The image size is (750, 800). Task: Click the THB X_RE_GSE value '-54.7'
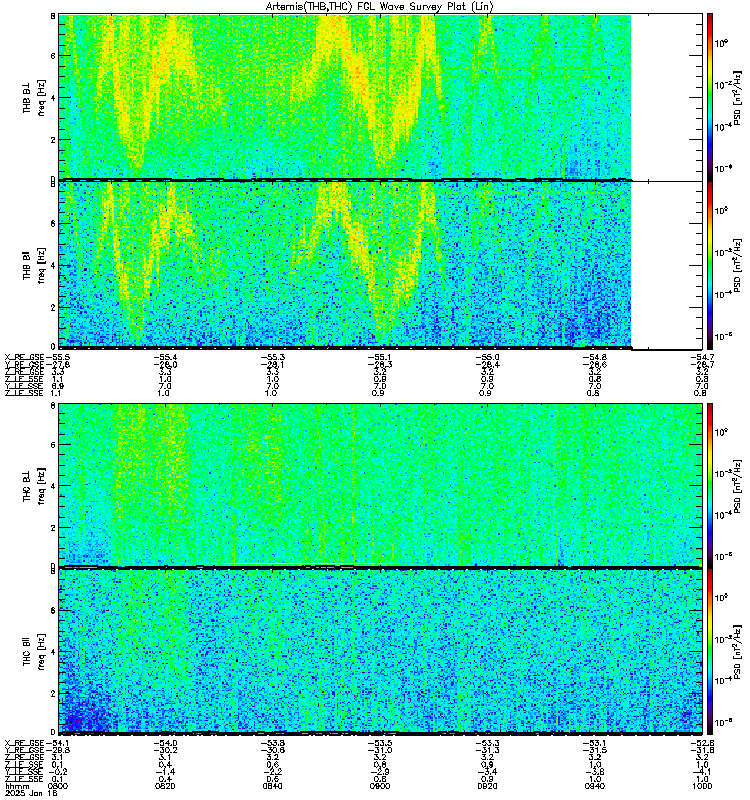click(702, 357)
